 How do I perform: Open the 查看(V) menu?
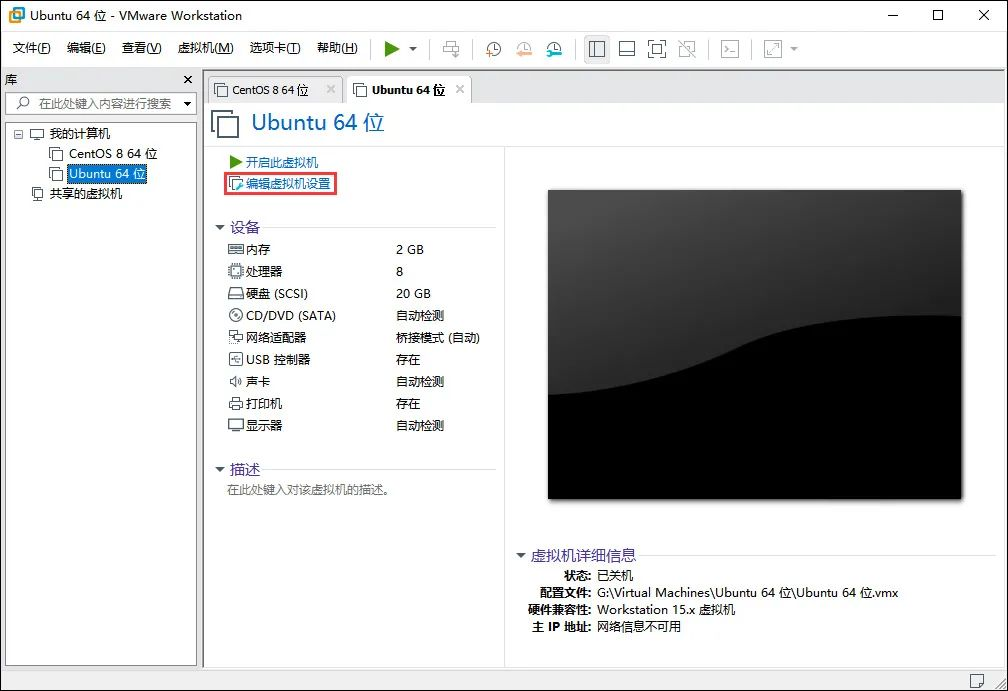click(x=141, y=48)
